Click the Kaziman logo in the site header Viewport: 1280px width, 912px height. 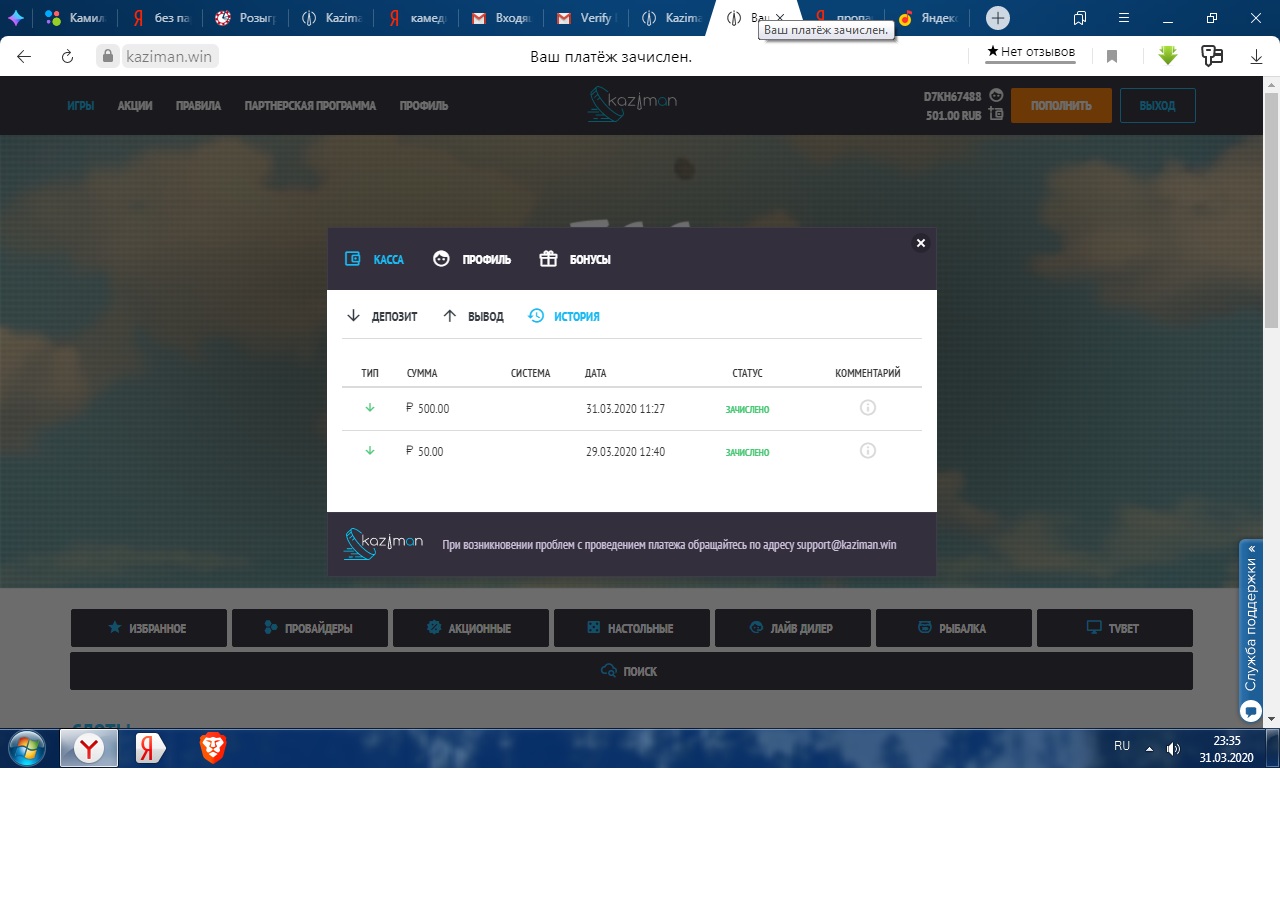click(x=633, y=104)
